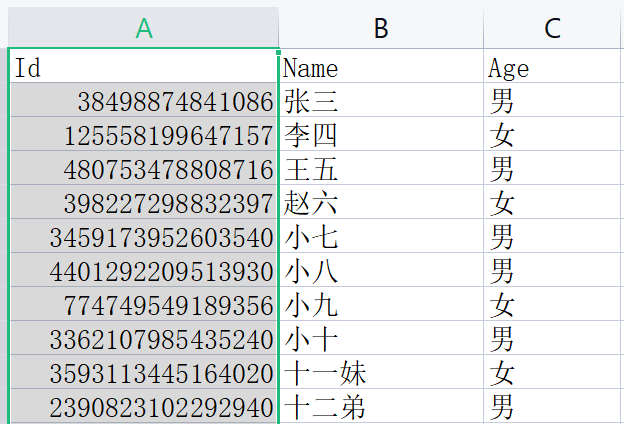Image resolution: width=624 pixels, height=424 pixels.
Task: Click the name cell 王五
Action: (x=380, y=169)
